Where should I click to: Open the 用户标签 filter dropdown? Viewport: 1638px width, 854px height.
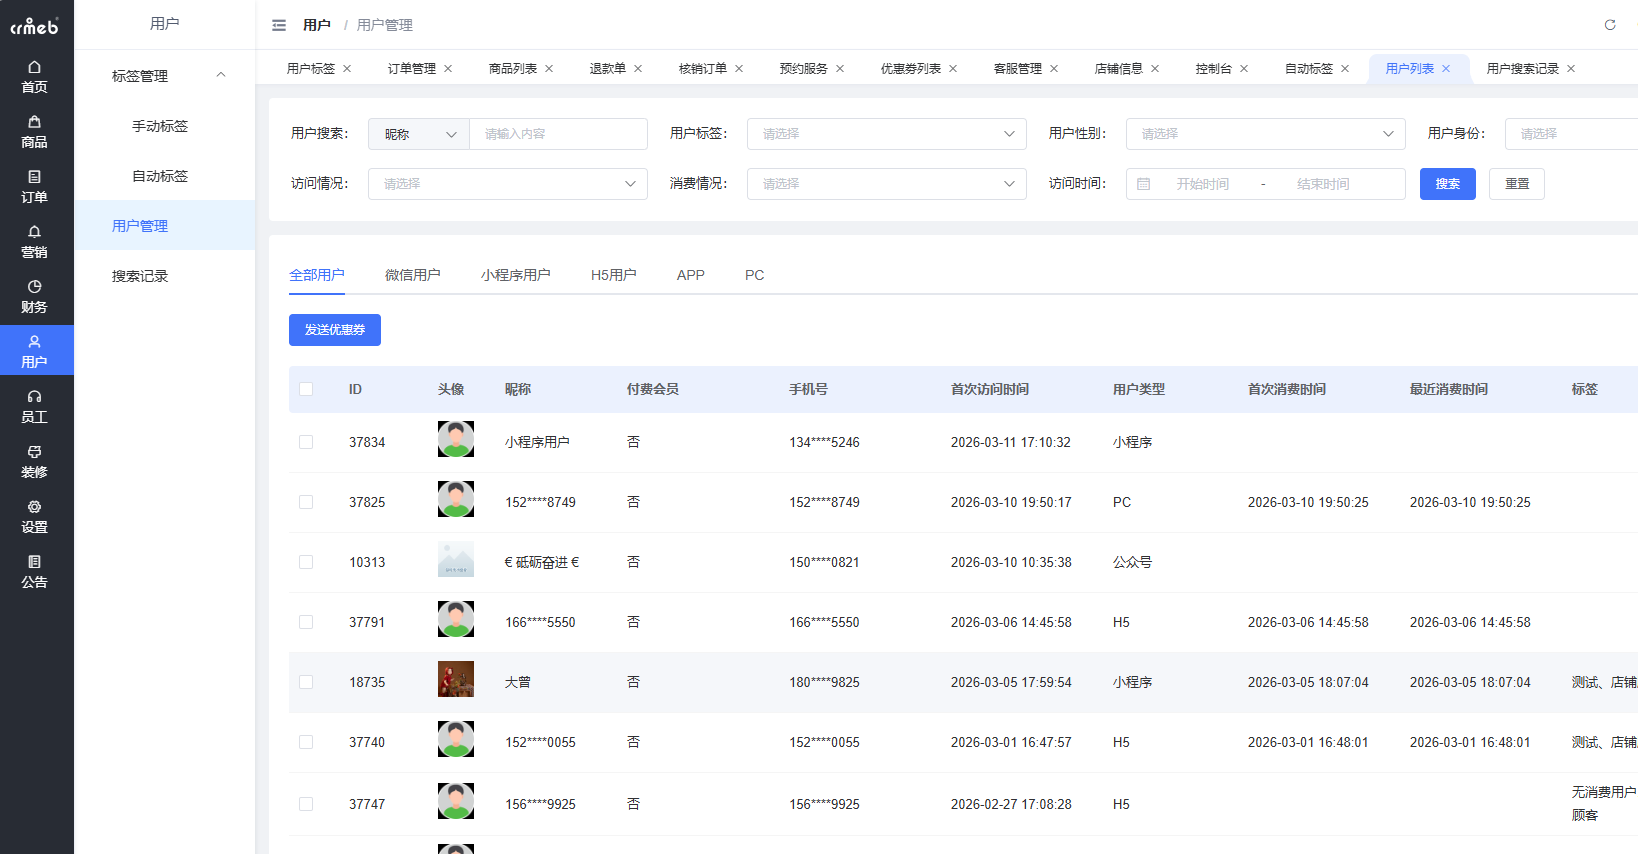(x=886, y=134)
